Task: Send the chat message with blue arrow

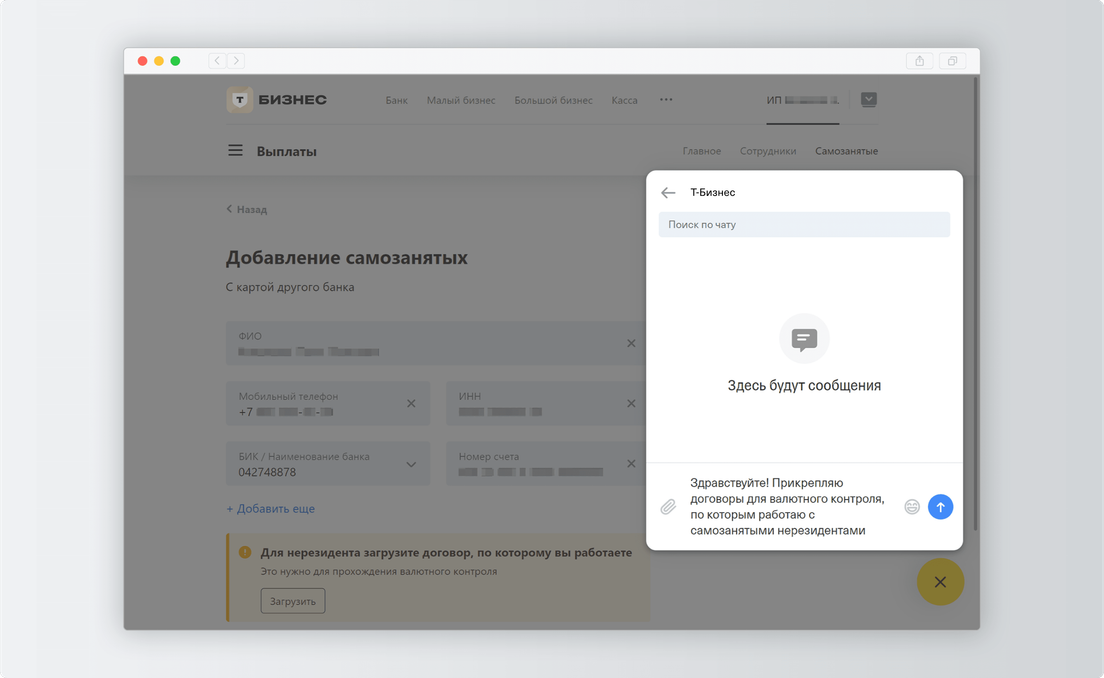Action: click(940, 507)
